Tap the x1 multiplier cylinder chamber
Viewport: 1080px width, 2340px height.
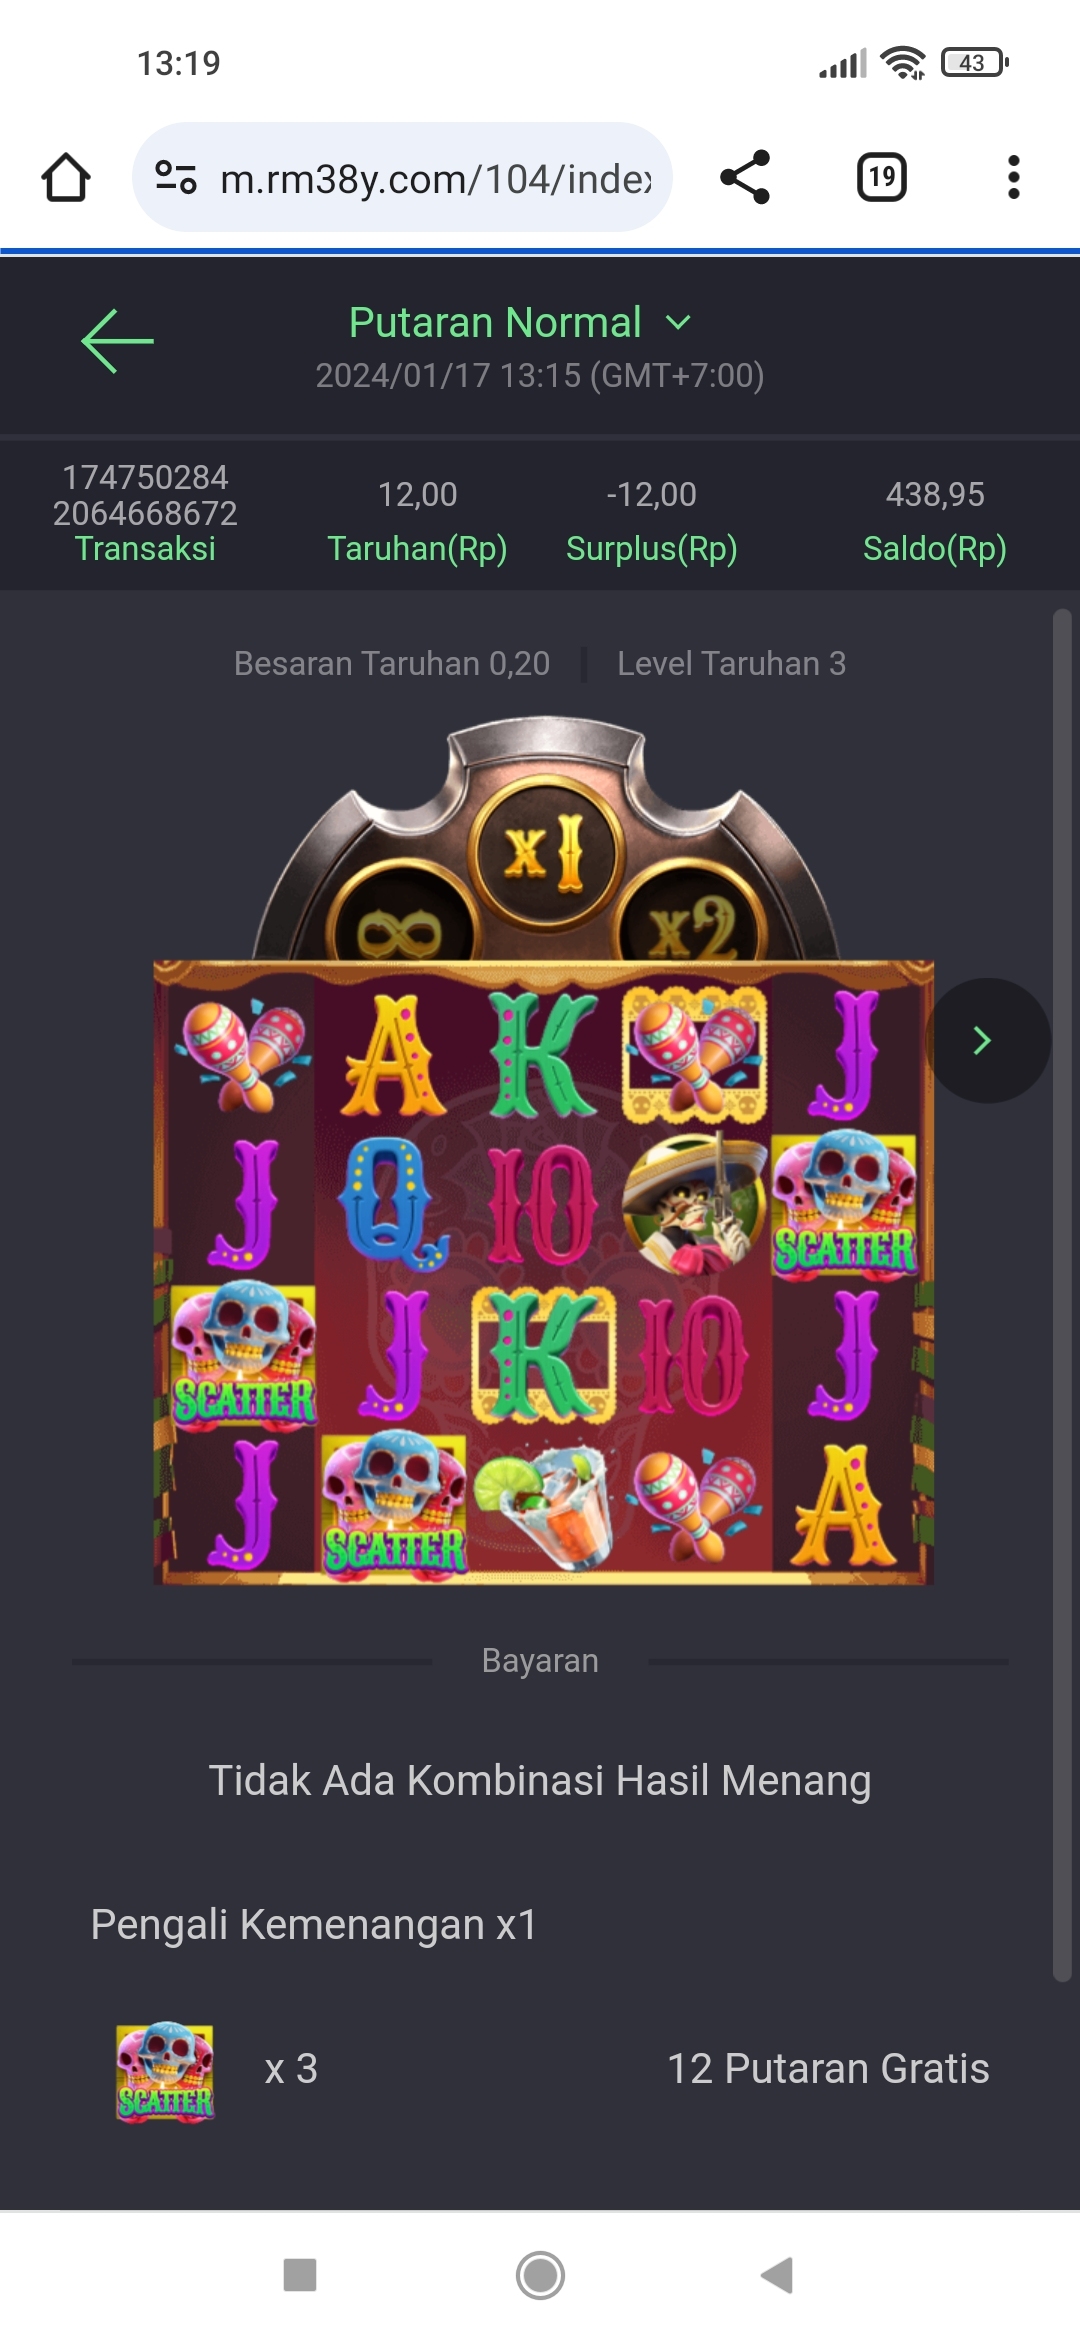546,852
